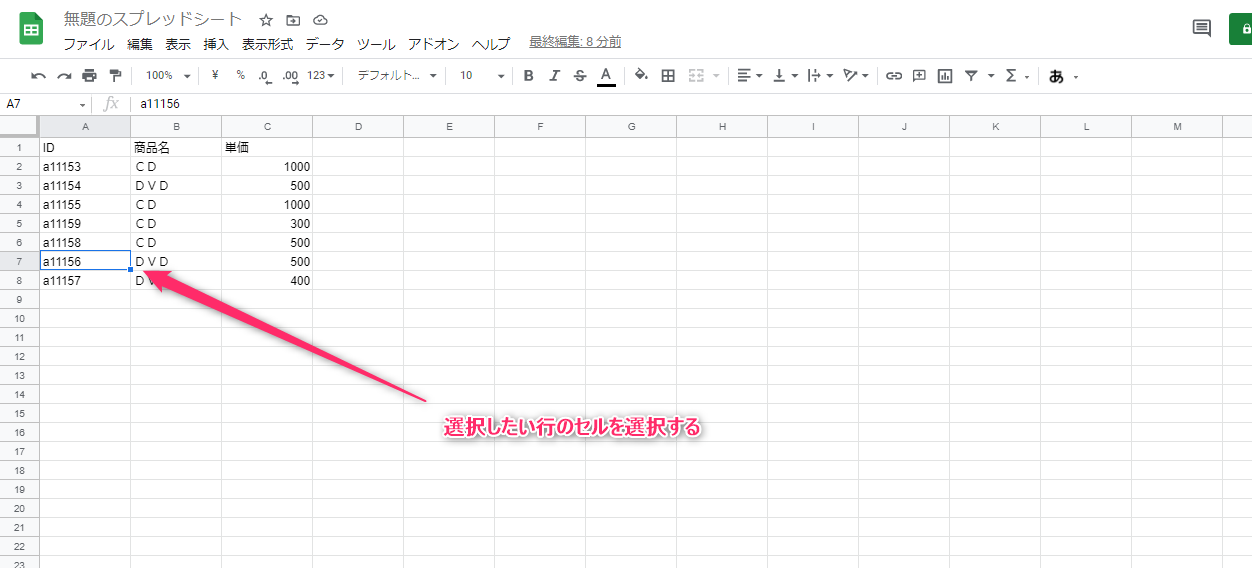
Task: Select row 7 header
Action: click(19, 261)
